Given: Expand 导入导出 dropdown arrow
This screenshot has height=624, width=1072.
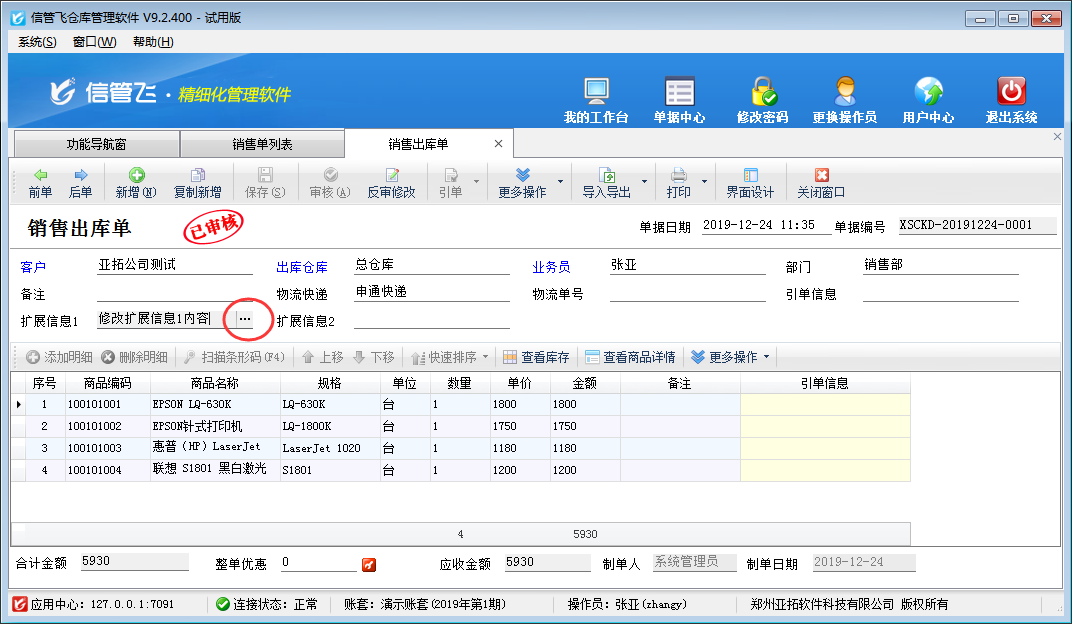Looking at the screenshot, I should pos(645,182).
